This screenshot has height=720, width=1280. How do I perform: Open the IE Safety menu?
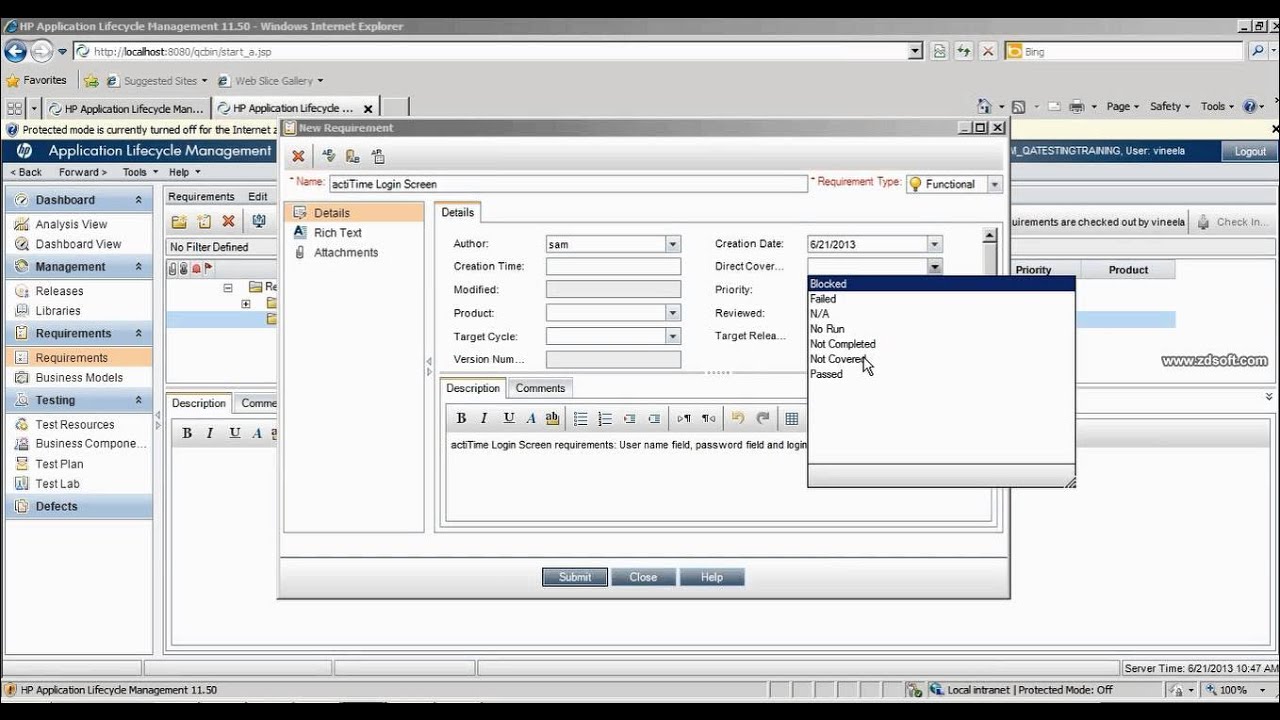coord(1170,106)
